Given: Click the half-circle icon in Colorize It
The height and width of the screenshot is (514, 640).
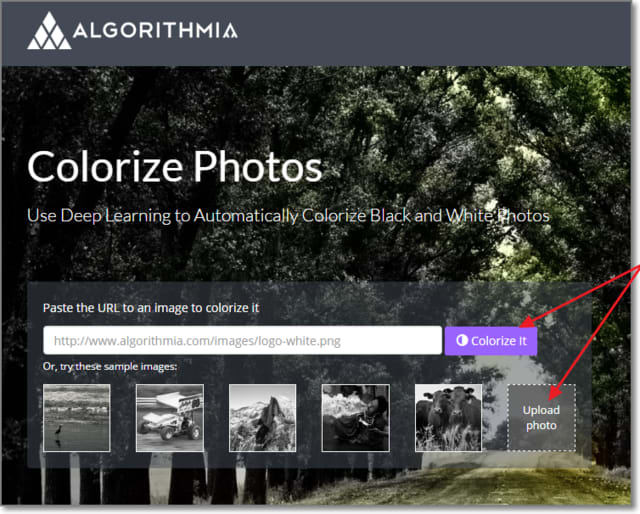Looking at the screenshot, I should point(462,340).
